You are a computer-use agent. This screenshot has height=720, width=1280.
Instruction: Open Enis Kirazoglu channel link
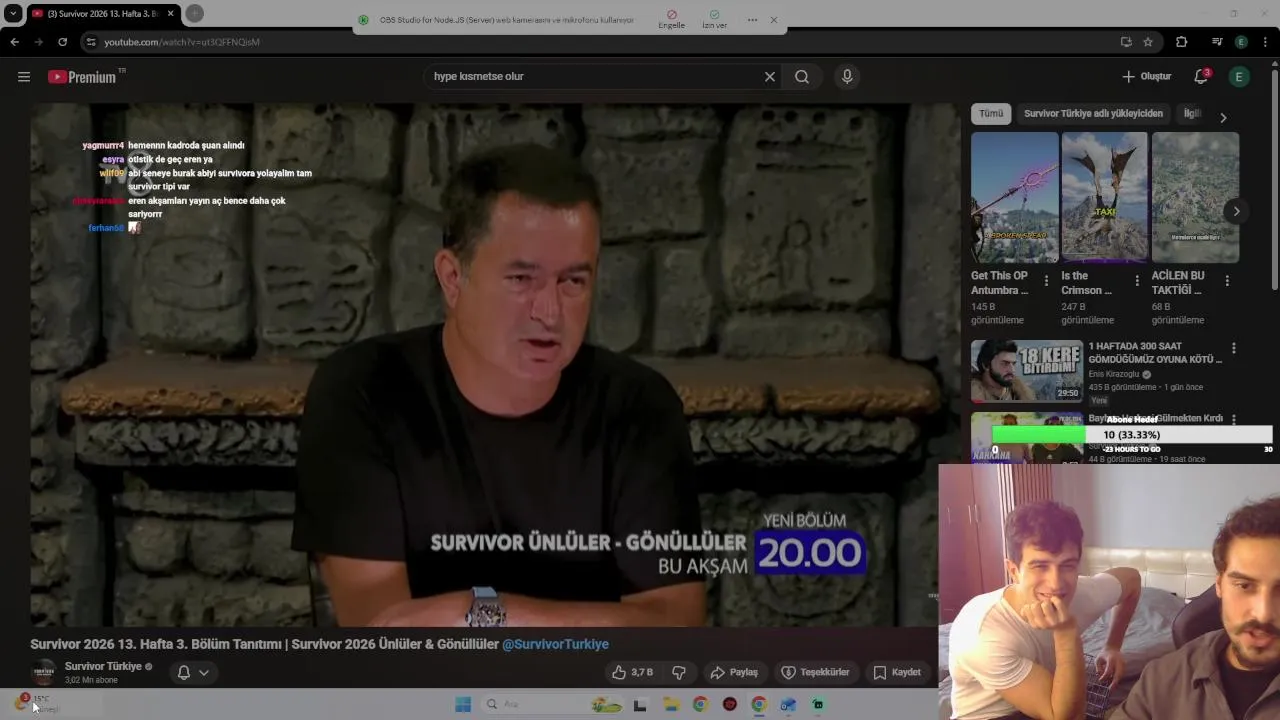[1113, 375]
